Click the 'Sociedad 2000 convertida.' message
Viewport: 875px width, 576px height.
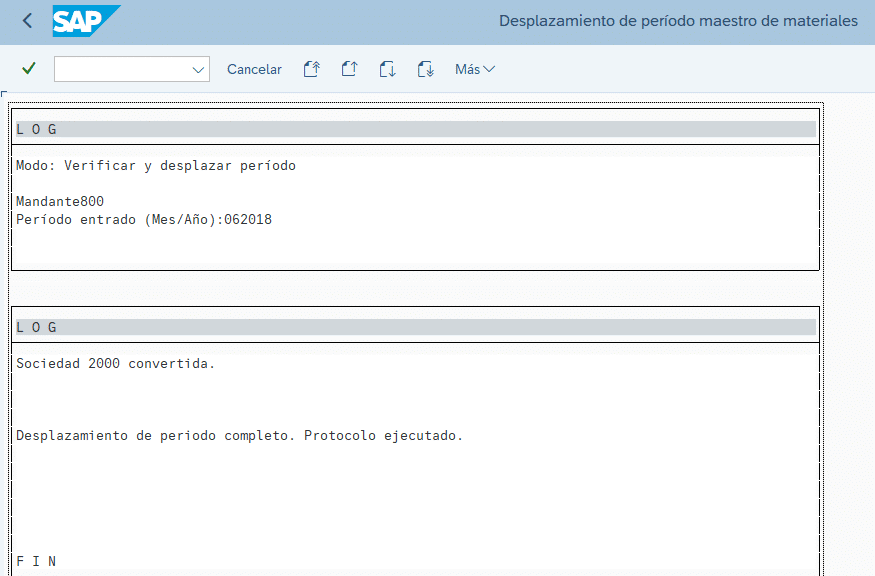(x=116, y=363)
